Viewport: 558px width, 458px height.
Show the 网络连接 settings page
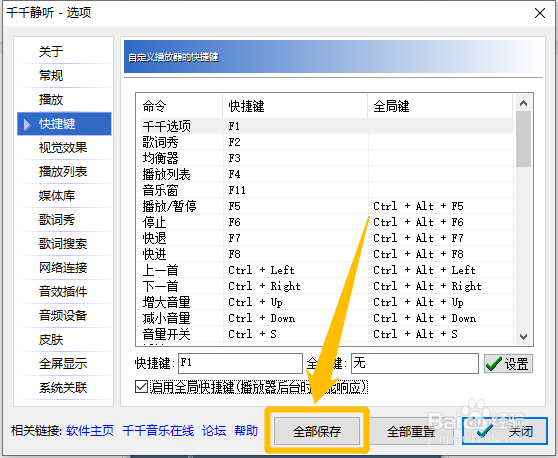63,268
